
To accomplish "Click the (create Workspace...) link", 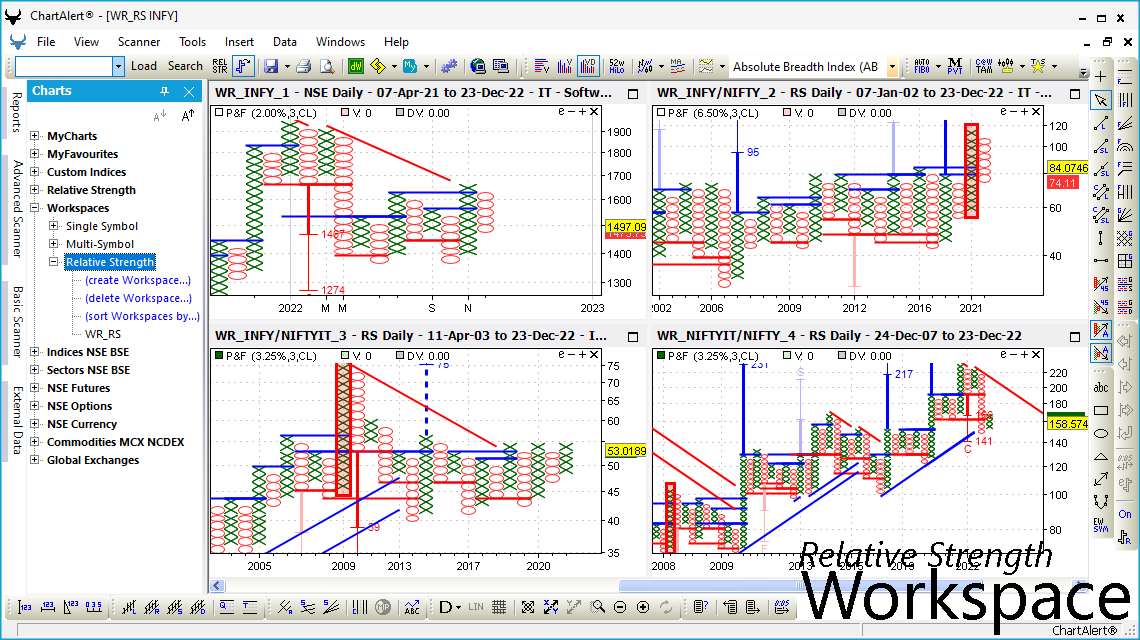I will (138, 280).
